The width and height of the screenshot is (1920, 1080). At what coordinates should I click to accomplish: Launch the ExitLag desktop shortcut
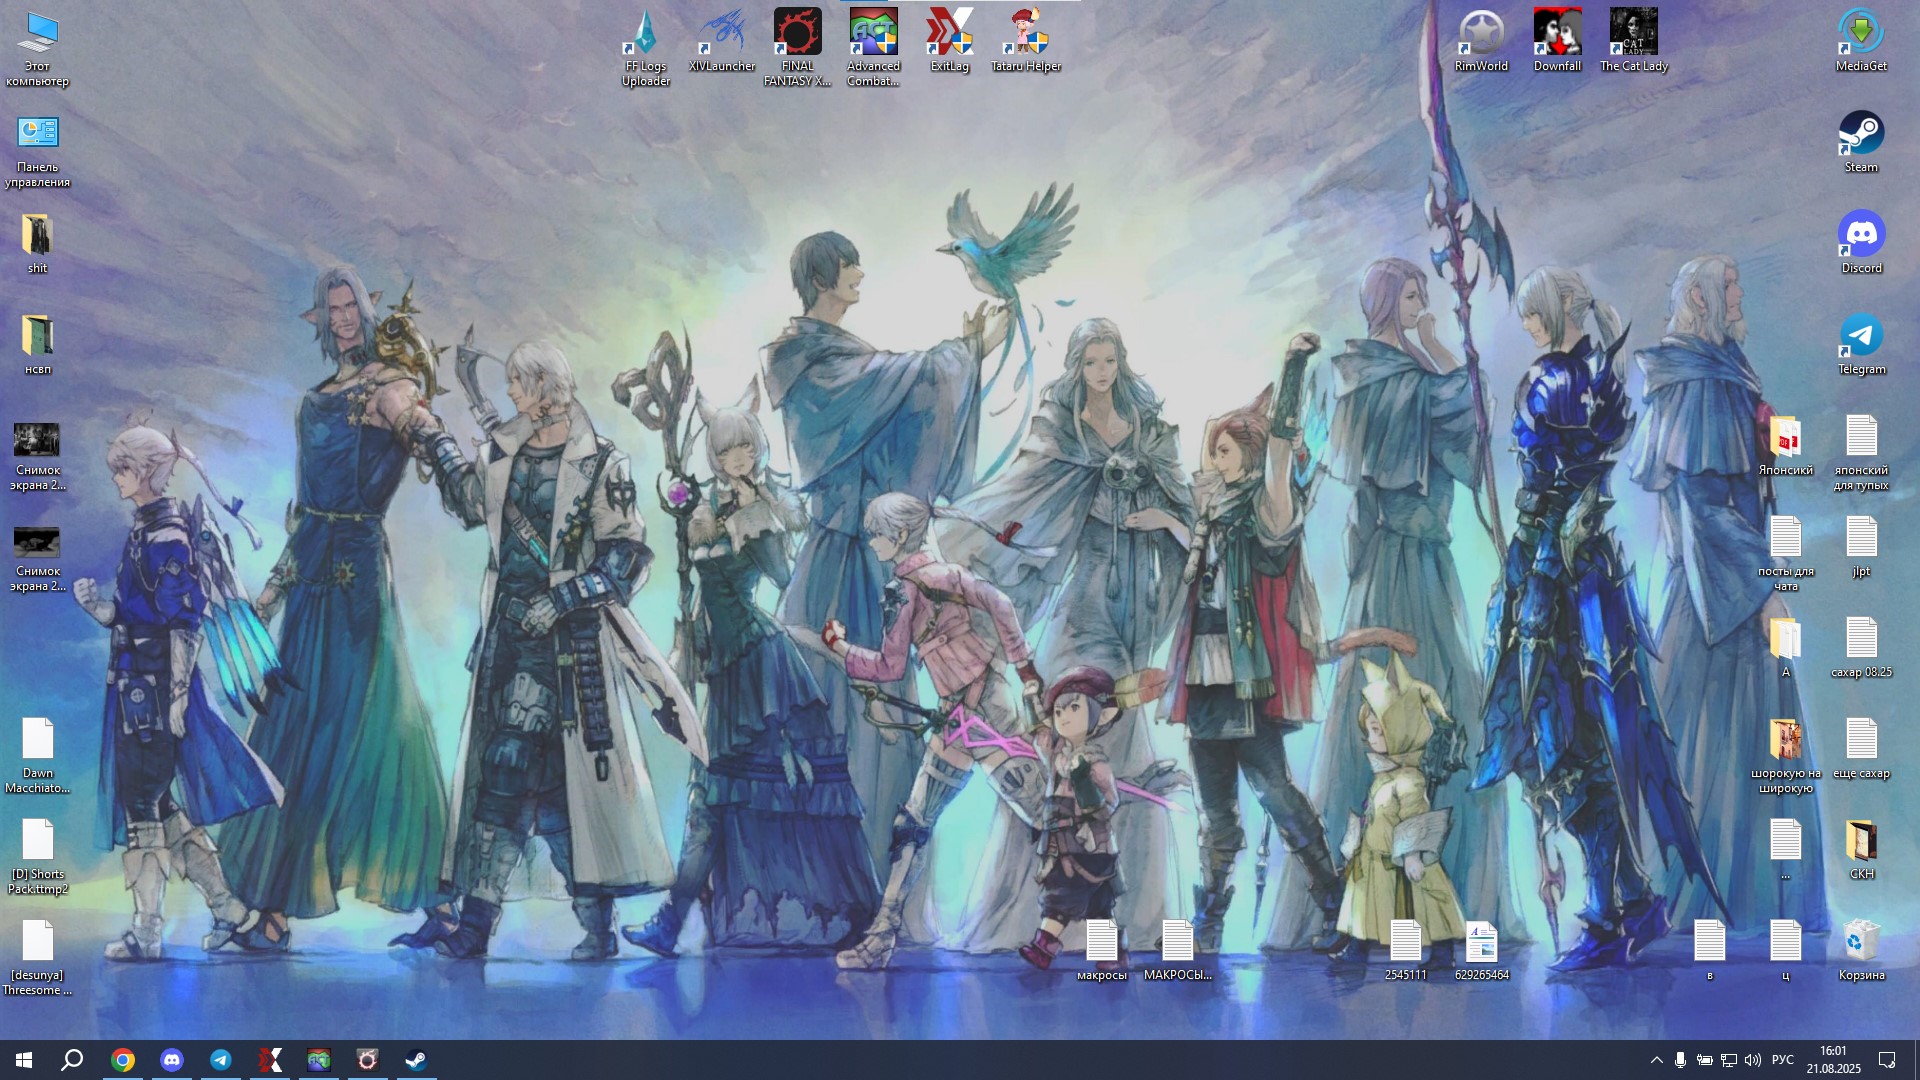[950, 40]
